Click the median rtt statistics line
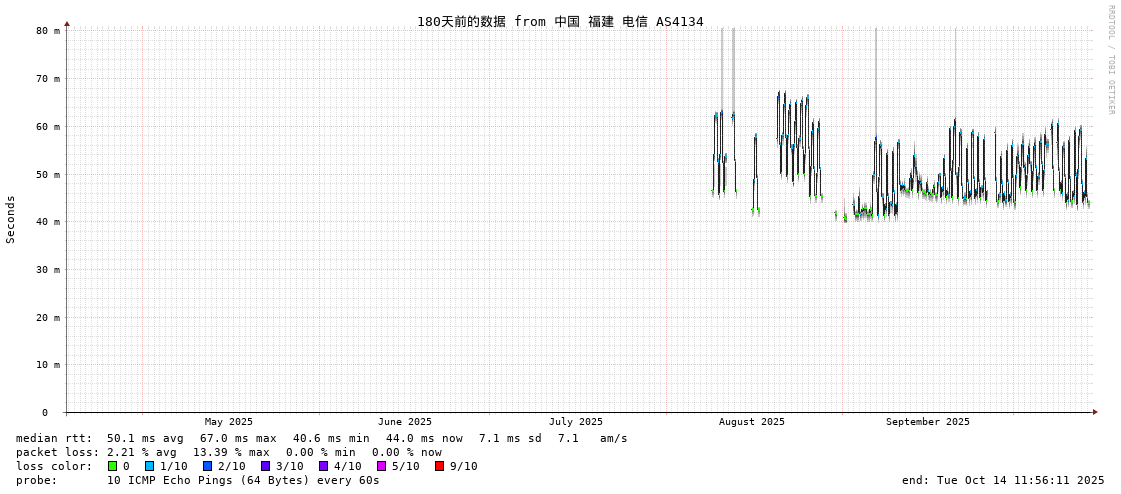This screenshot has height=494, width=1121. coord(321,438)
